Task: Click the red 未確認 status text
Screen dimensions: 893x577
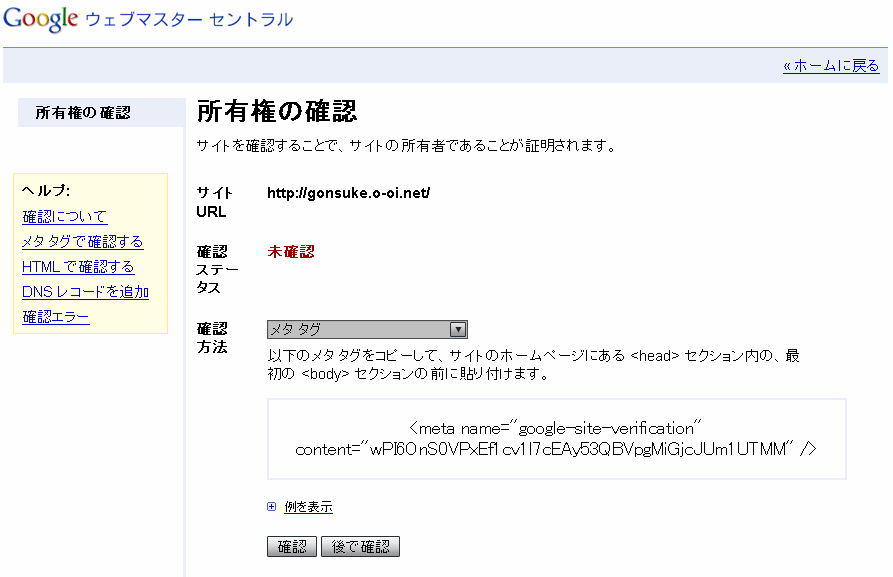Action: pyautogui.click(x=291, y=252)
